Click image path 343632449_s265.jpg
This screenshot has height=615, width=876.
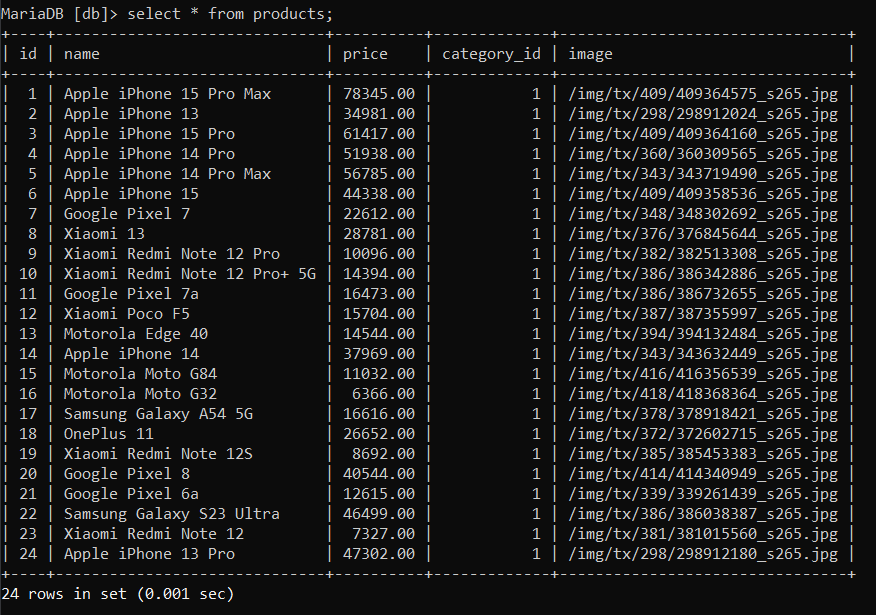pyautogui.click(x=703, y=354)
